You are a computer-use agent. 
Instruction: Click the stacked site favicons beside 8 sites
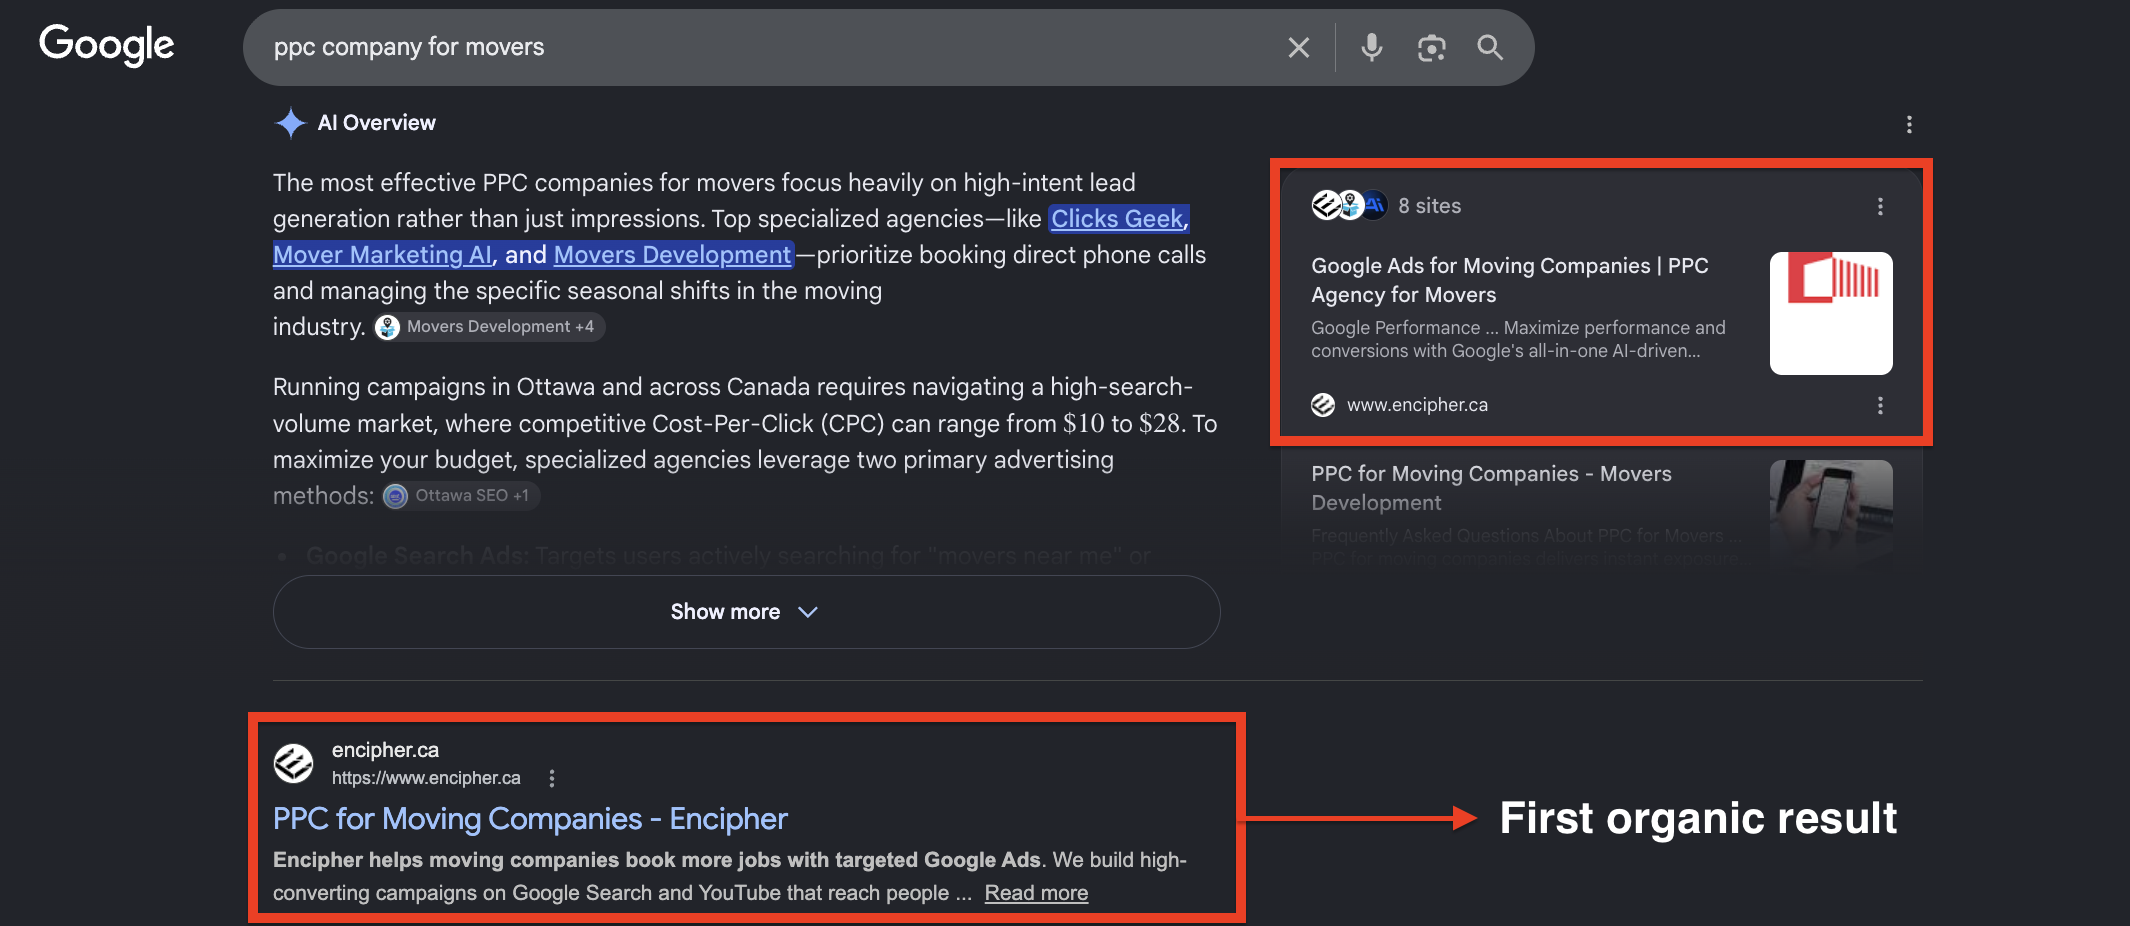(x=1349, y=205)
